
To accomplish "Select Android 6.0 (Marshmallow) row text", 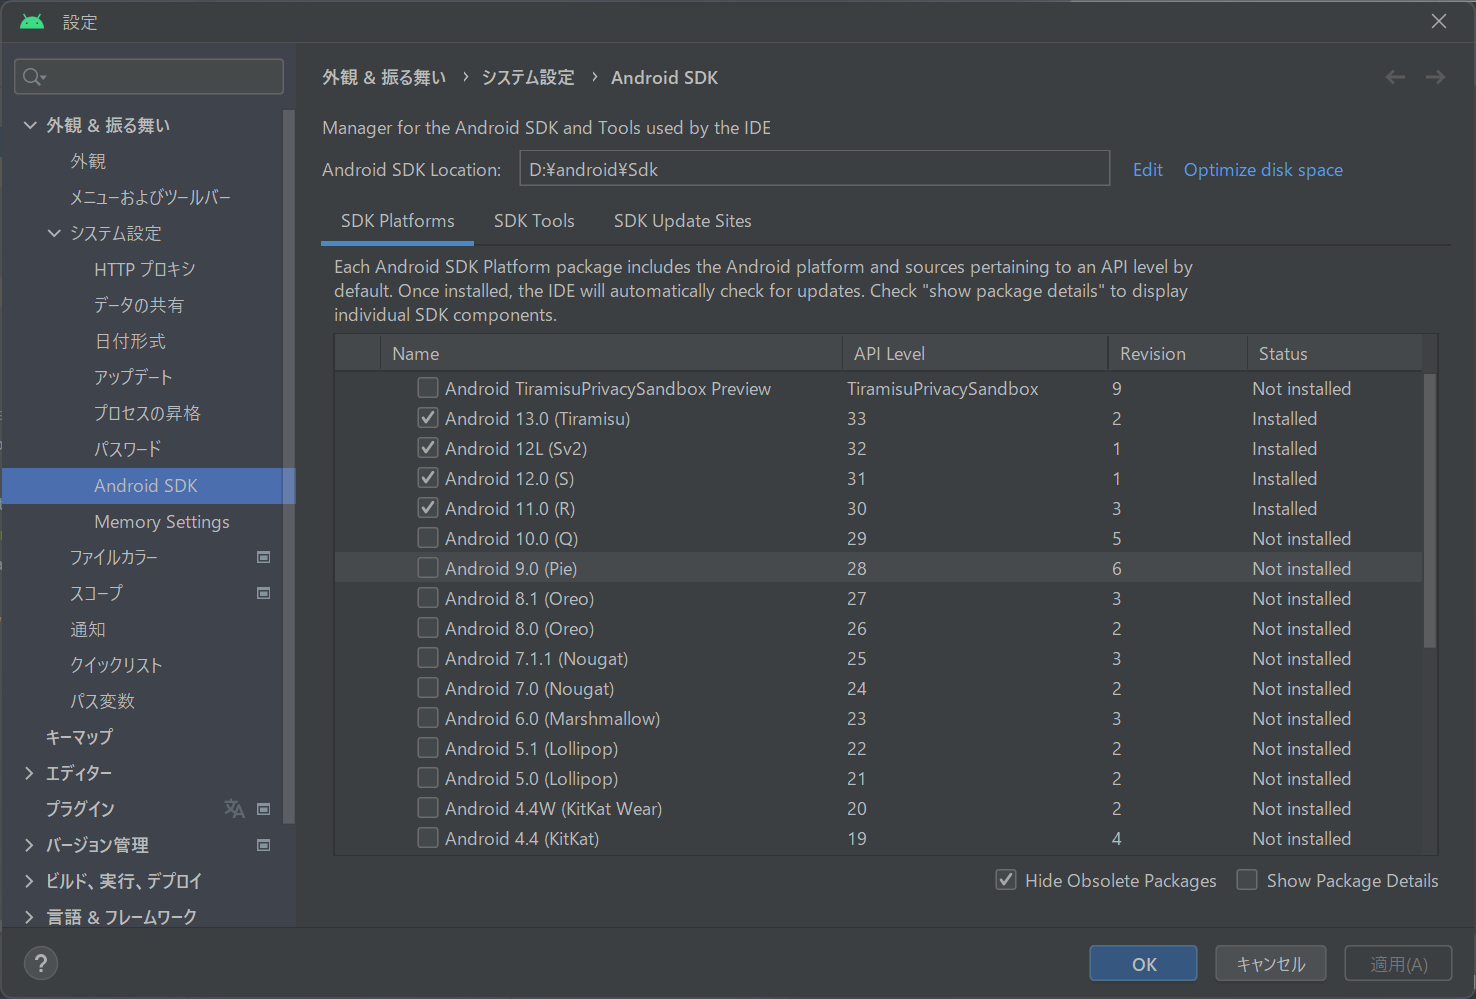I will pos(552,718).
